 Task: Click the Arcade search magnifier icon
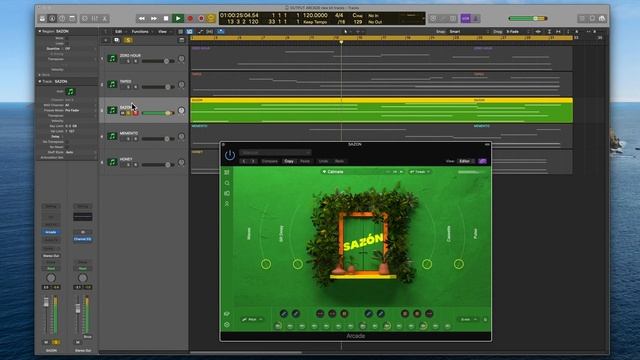(x=227, y=183)
